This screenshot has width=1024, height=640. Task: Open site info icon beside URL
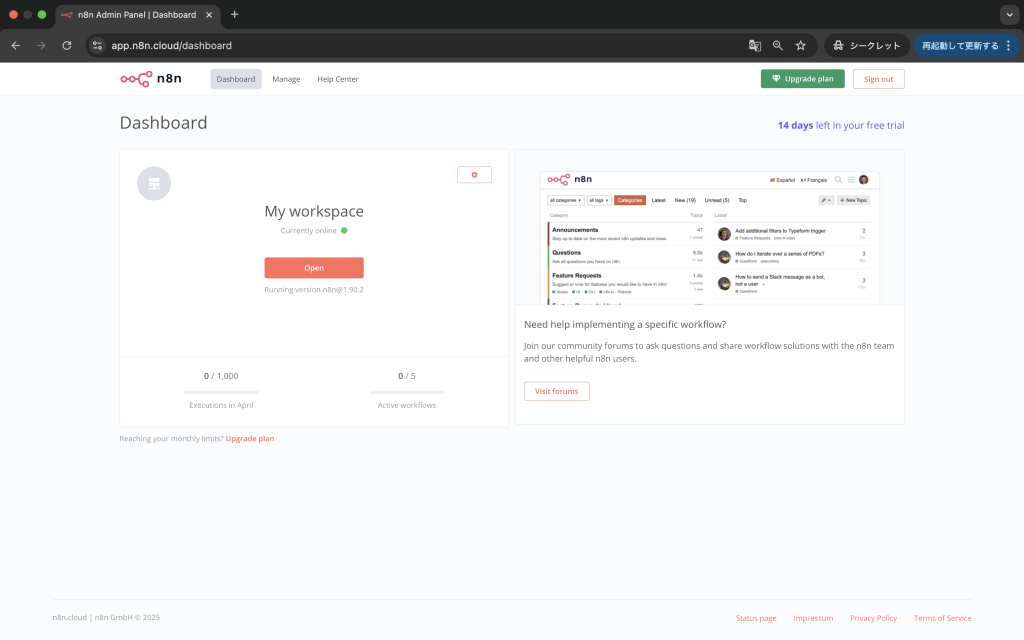click(x=97, y=45)
